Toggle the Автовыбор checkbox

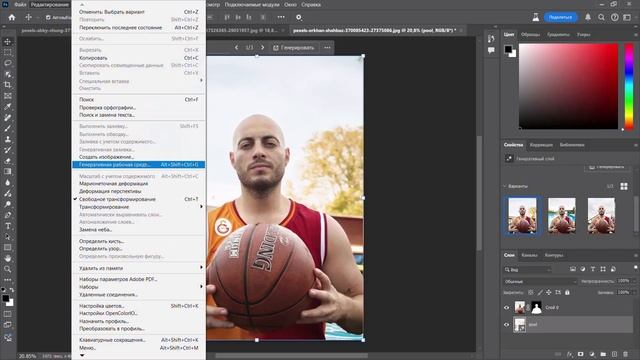(48, 18)
